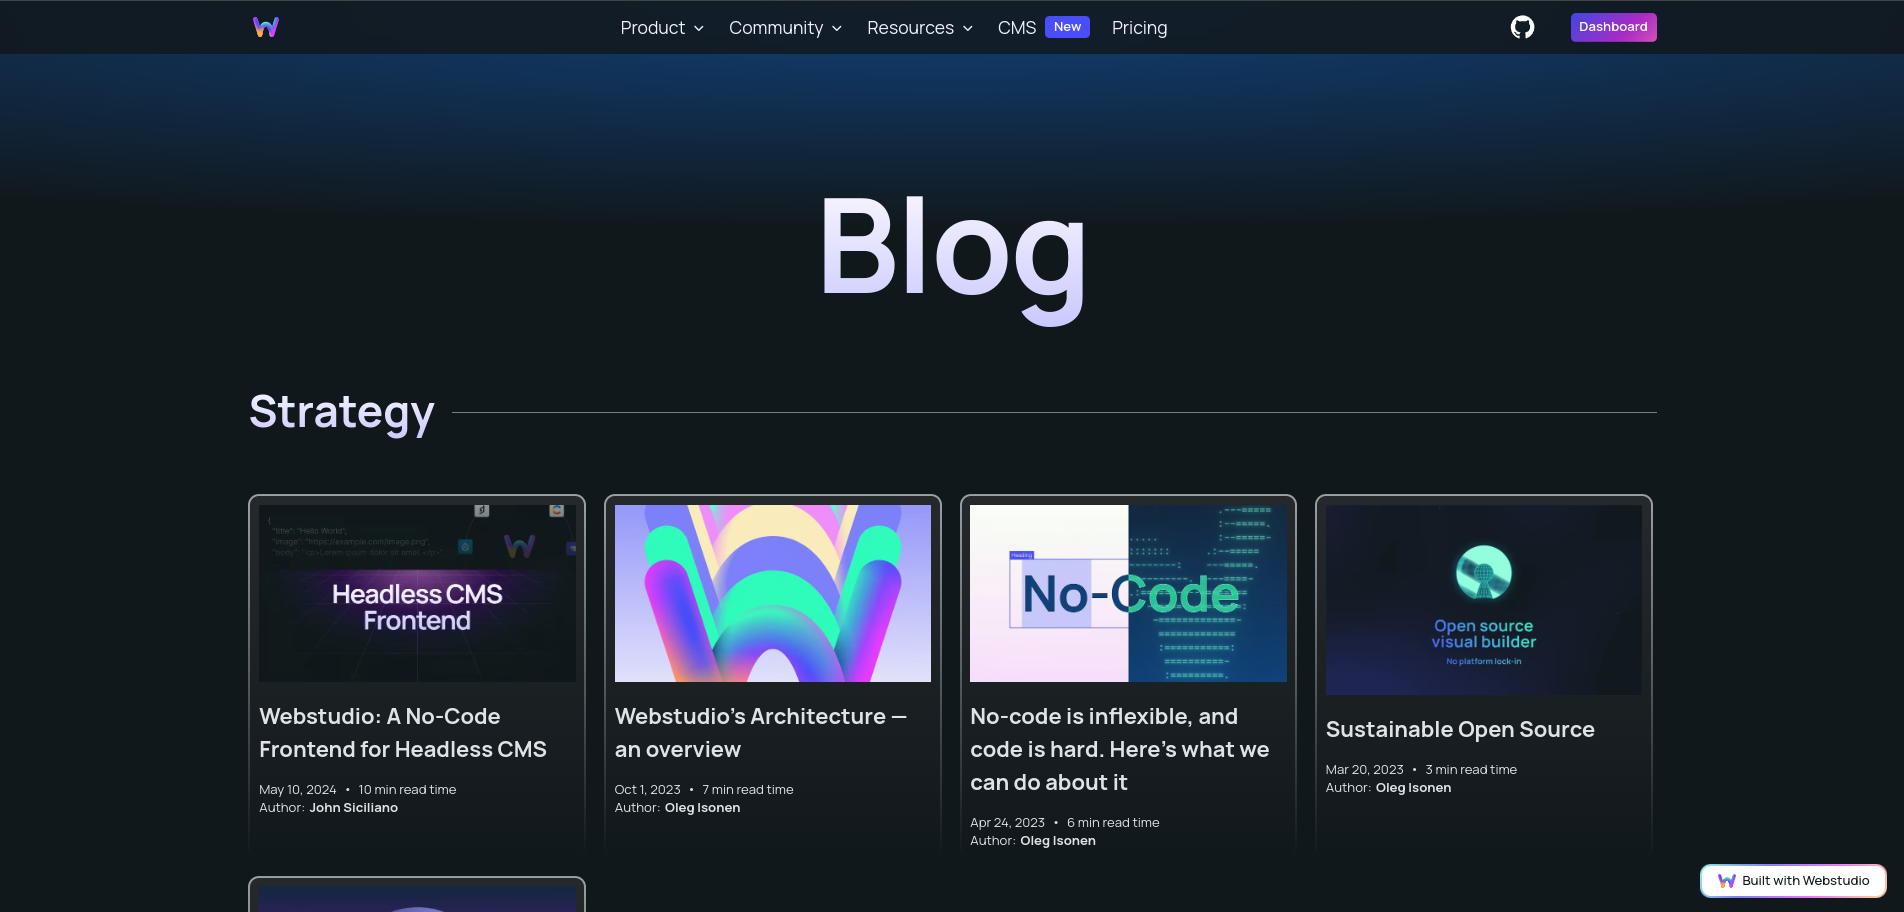
Task: Click Oleg Isonen under the No-code article
Action: click(1058, 841)
